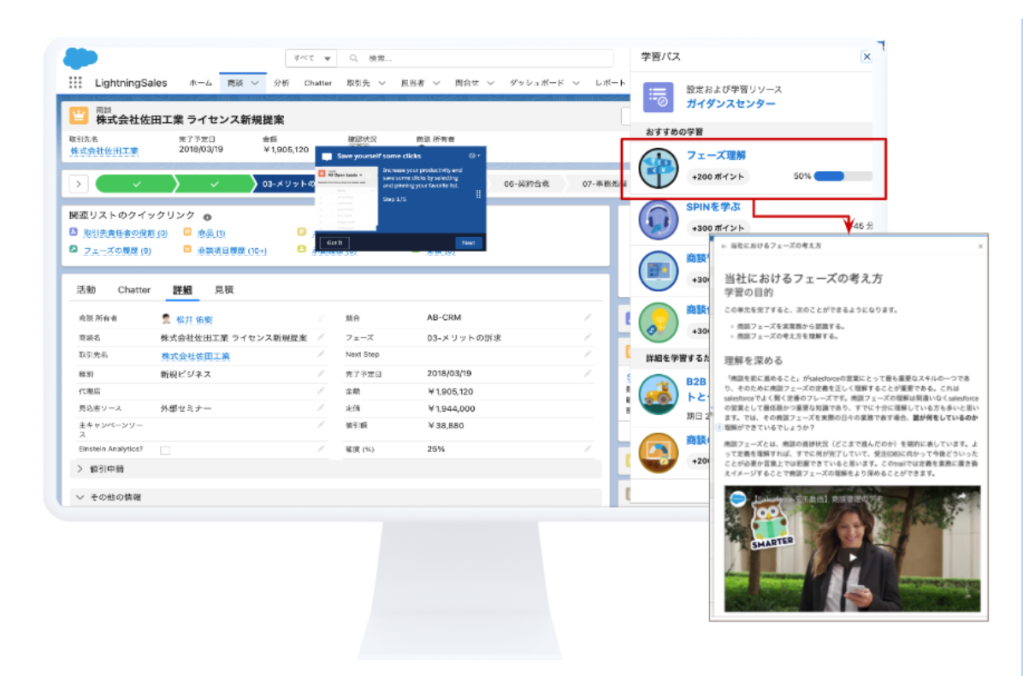Open the 取引先責任者の役割 (0) quick link

click(125, 233)
